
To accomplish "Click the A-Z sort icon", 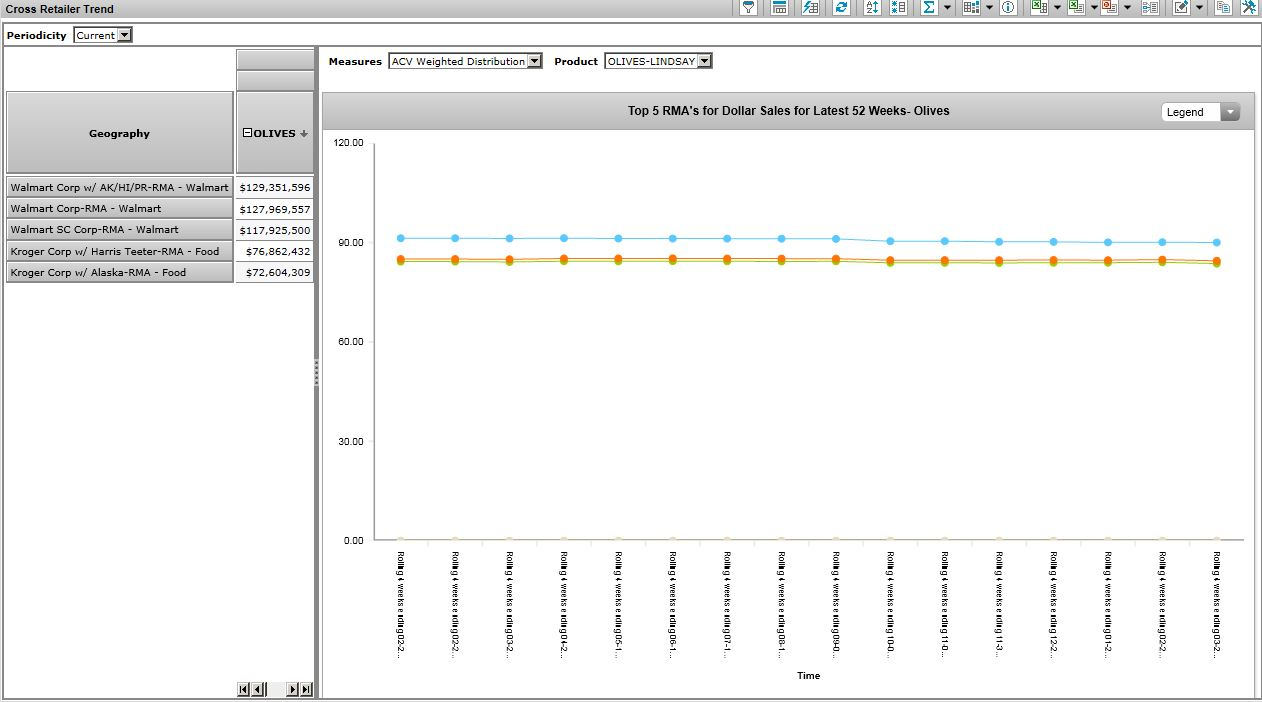I will point(872,8).
